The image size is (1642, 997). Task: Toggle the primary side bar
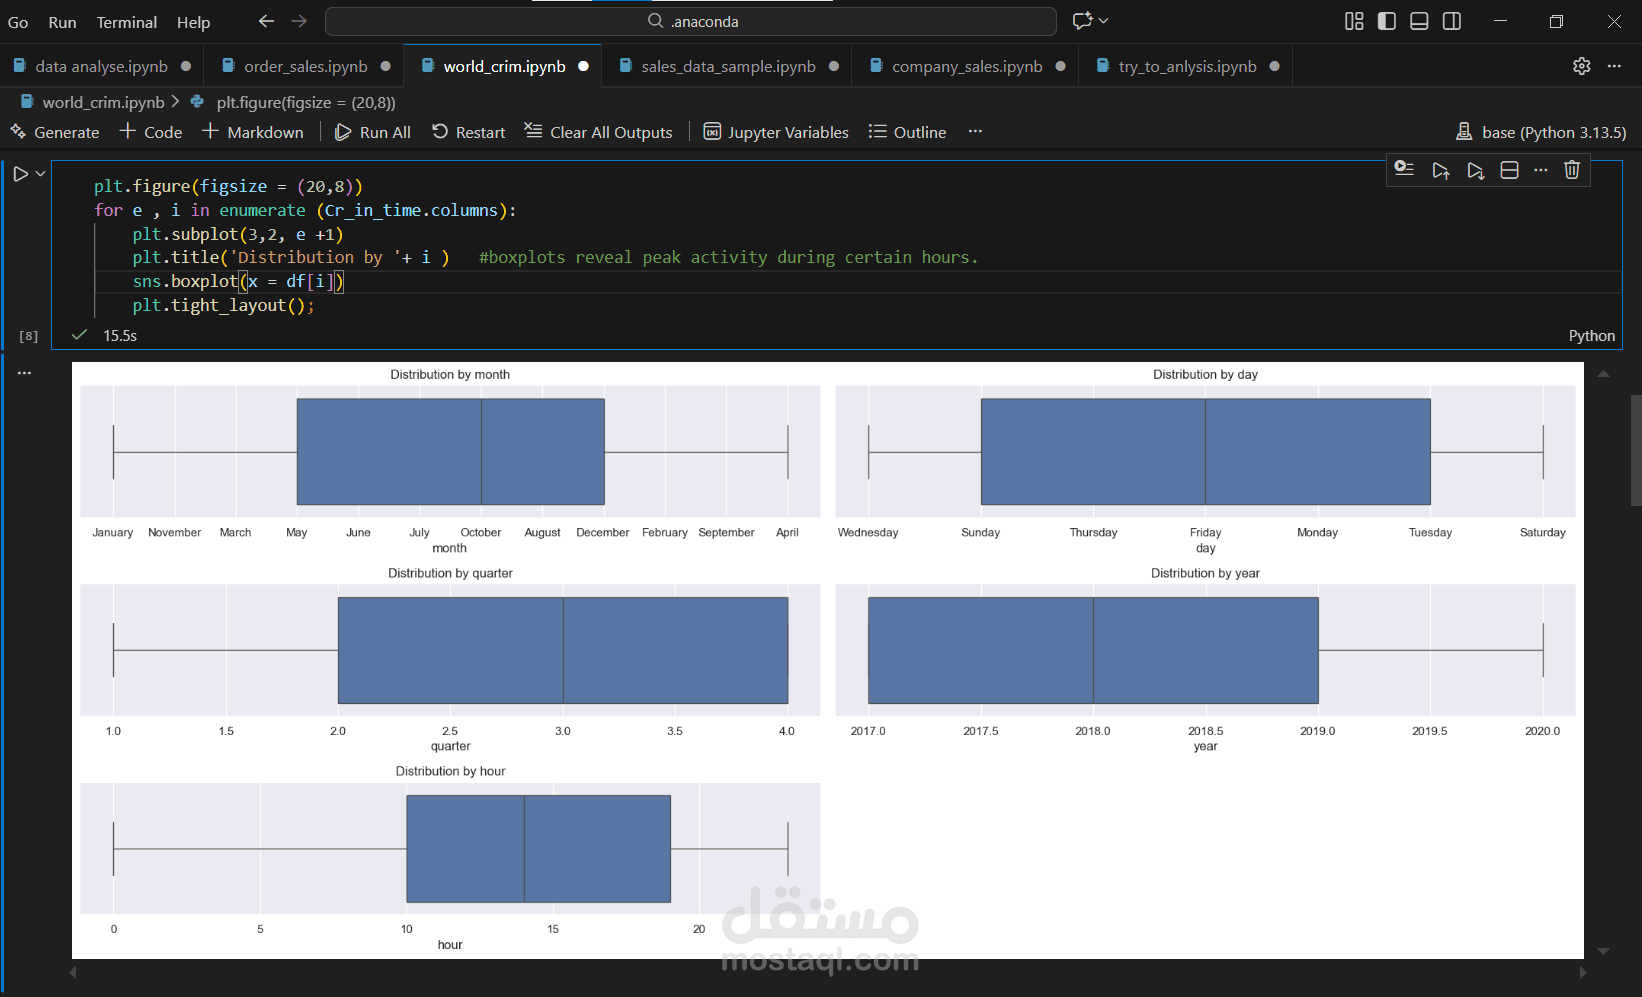[1386, 21]
